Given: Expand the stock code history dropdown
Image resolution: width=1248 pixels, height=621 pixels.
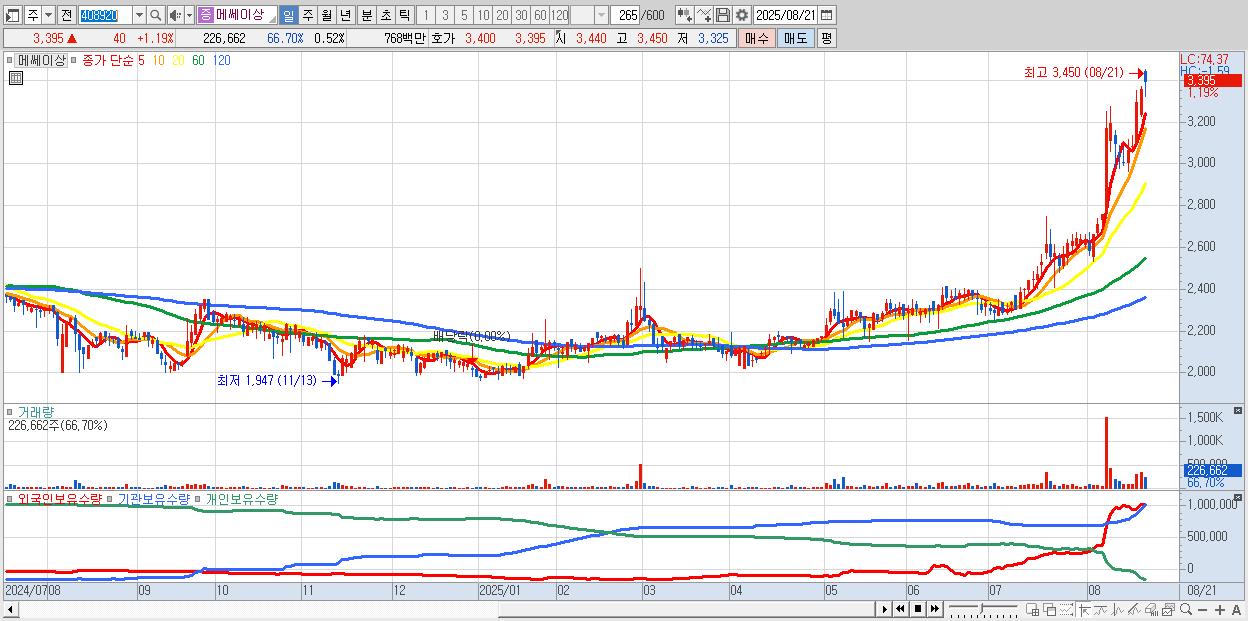Looking at the screenshot, I should point(139,15).
